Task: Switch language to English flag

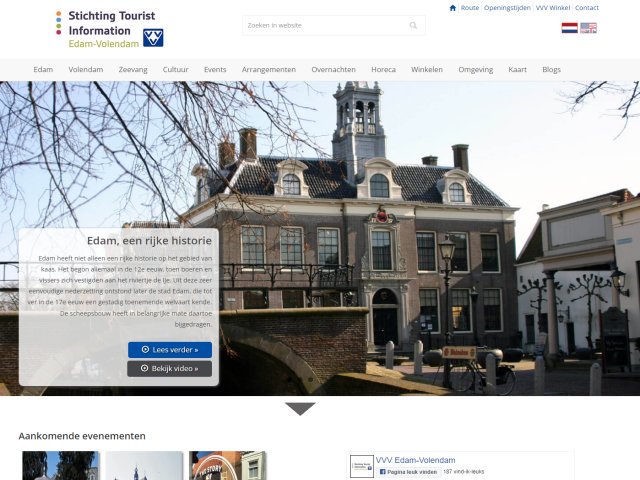Action: click(x=588, y=28)
